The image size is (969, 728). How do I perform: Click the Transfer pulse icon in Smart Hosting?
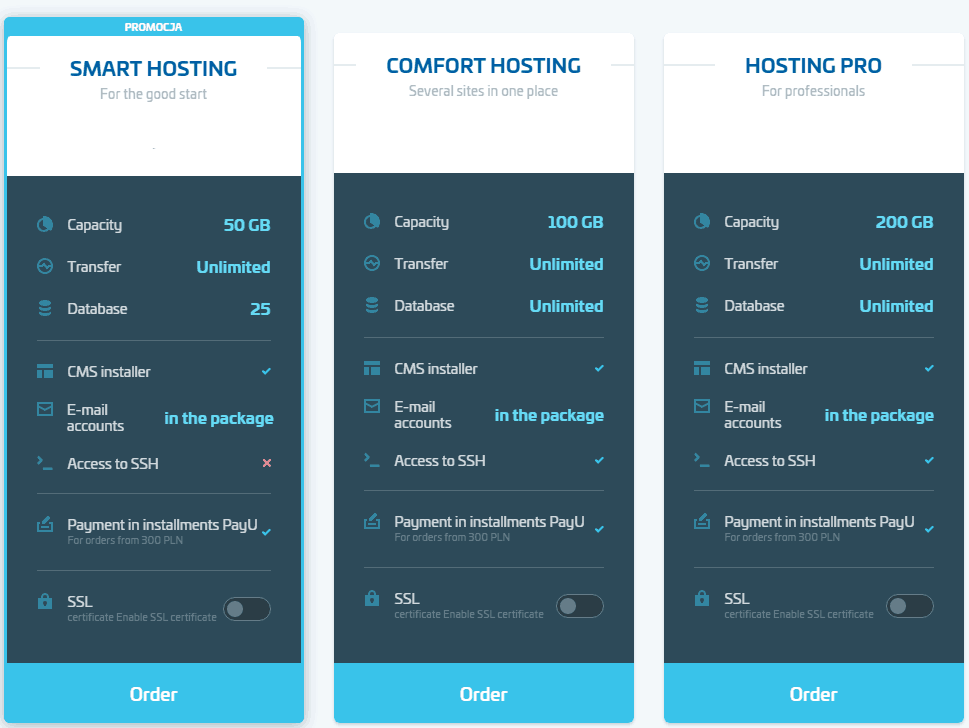click(44, 266)
